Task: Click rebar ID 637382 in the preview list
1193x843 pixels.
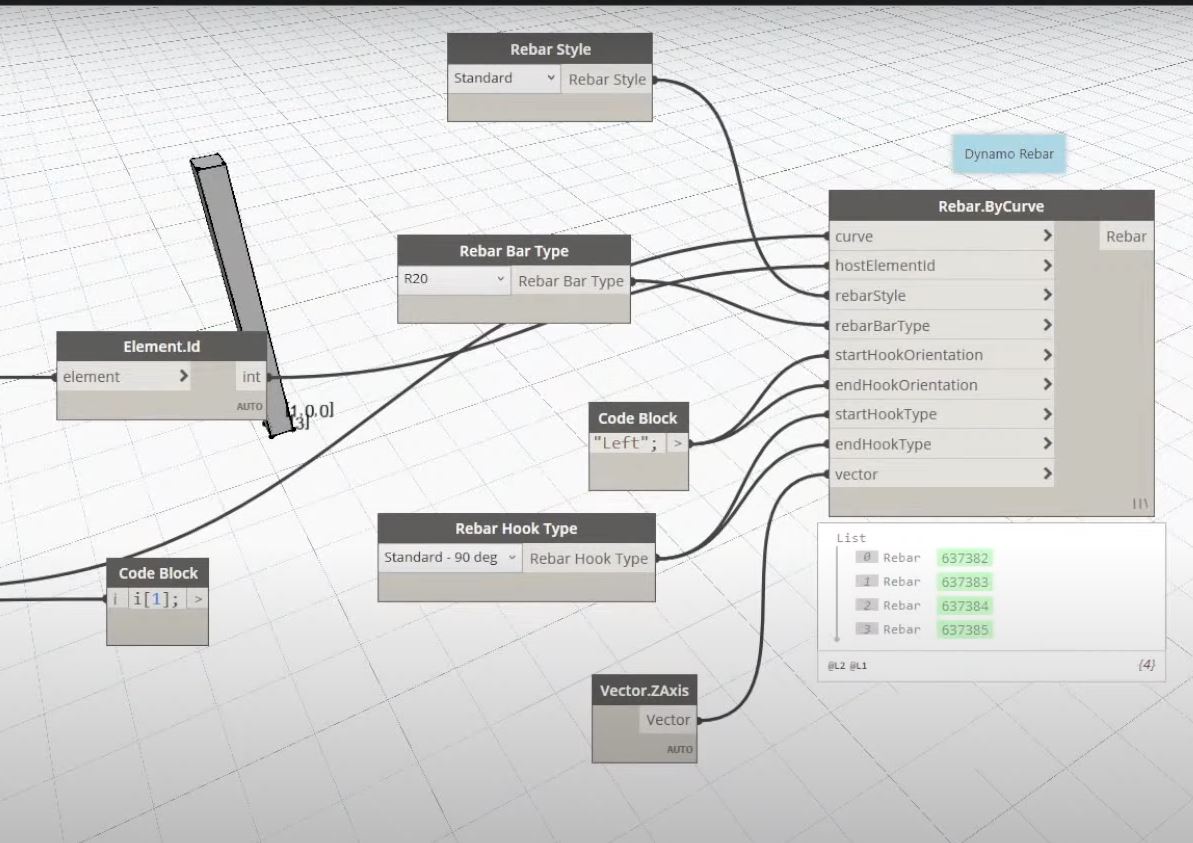Action: (x=965, y=558)
